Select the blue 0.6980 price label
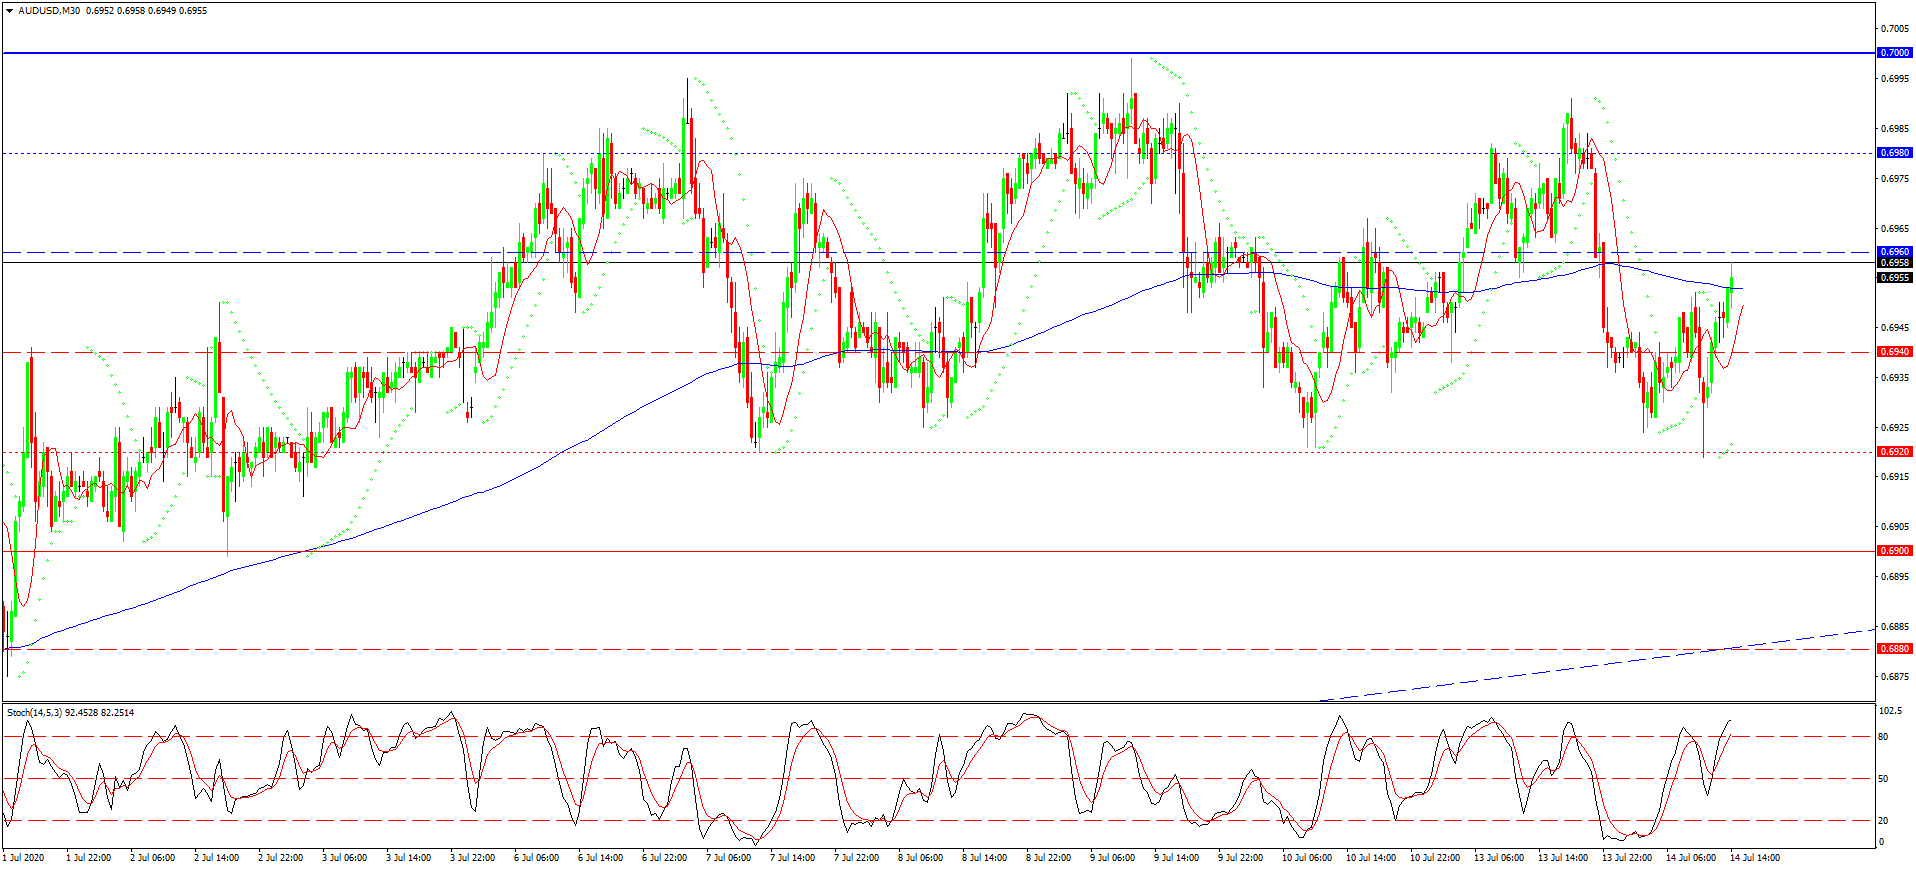Viewport: 1916px width, 869px height. click(1894, 153)
